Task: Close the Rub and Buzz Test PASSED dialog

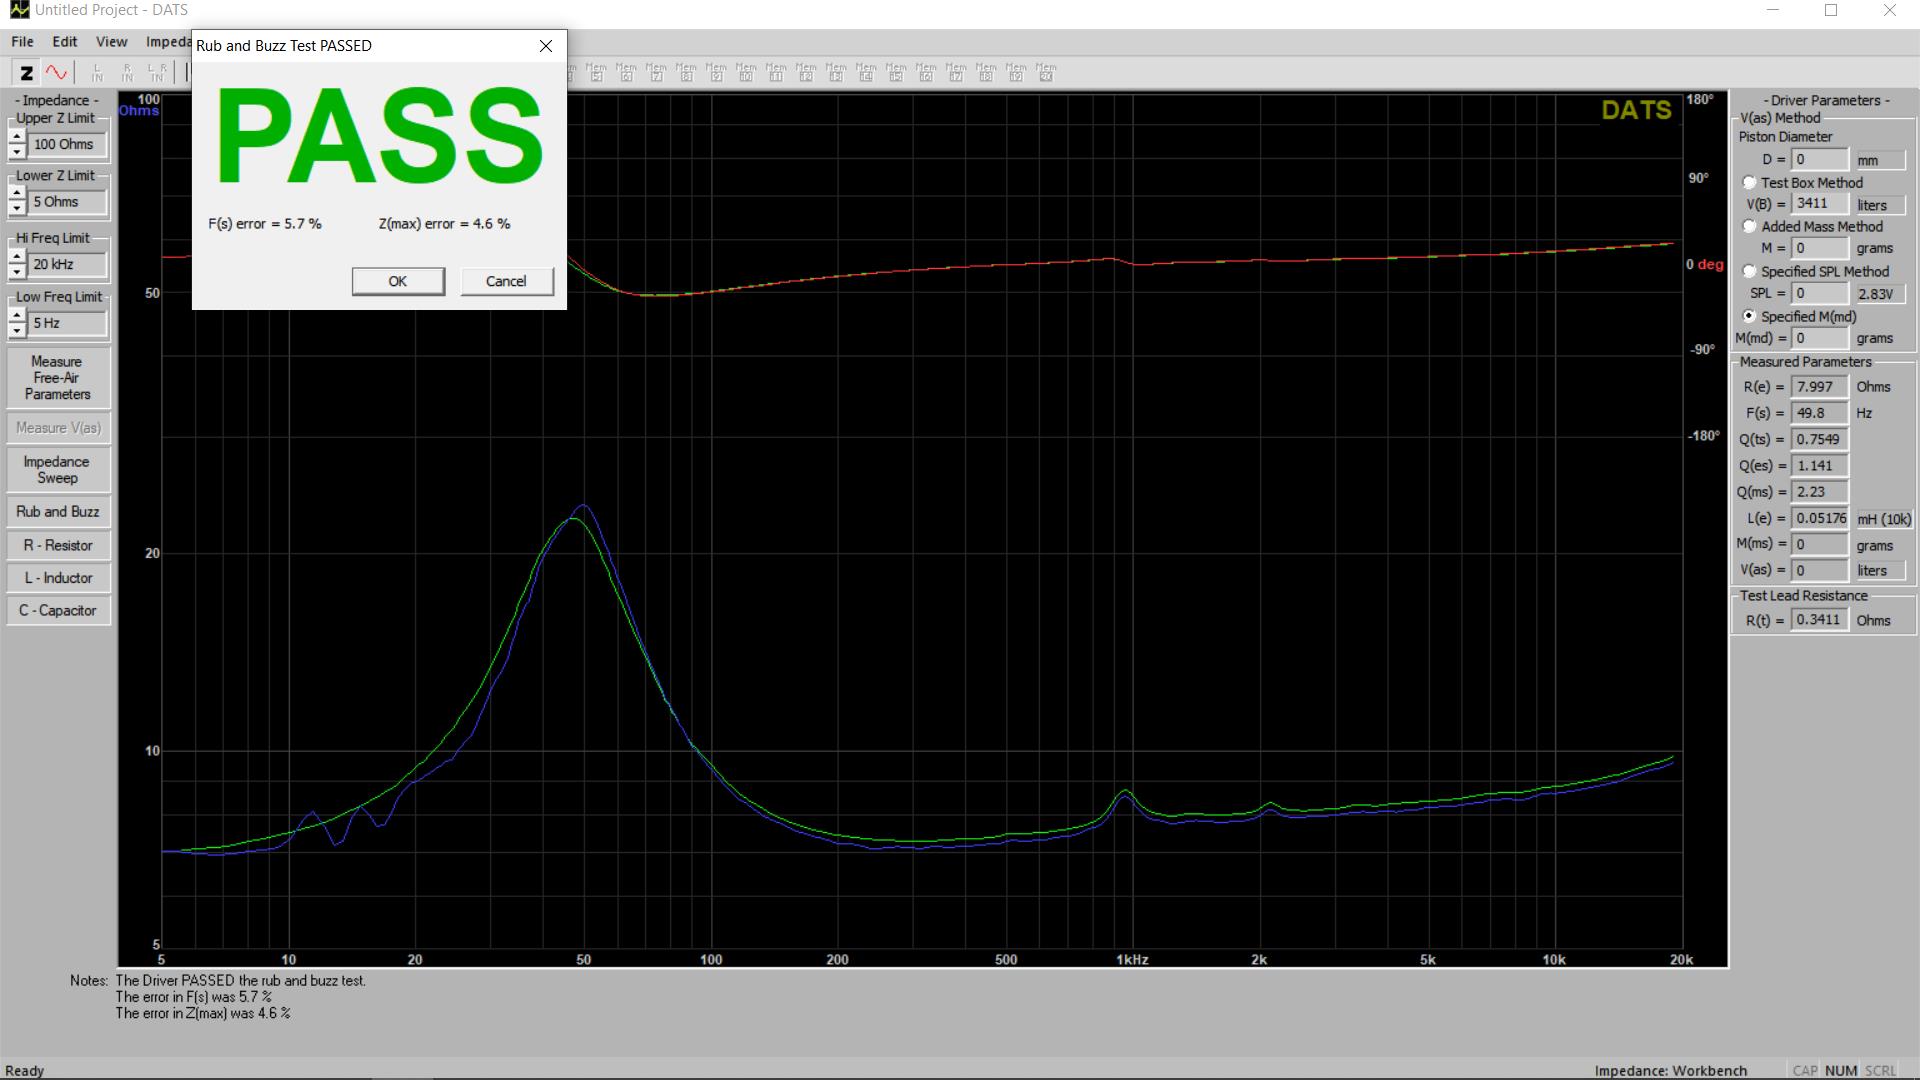Action: [x=546, y=46]
